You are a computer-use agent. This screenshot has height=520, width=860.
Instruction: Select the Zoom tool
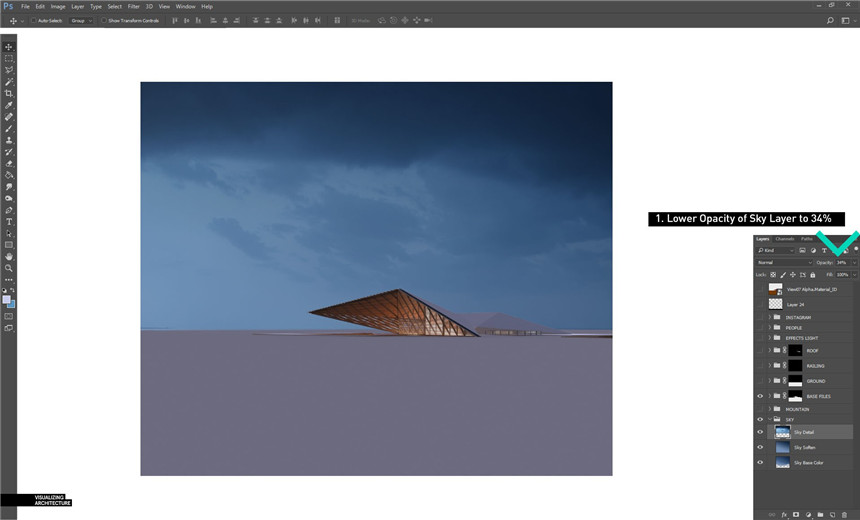point(9,268)
